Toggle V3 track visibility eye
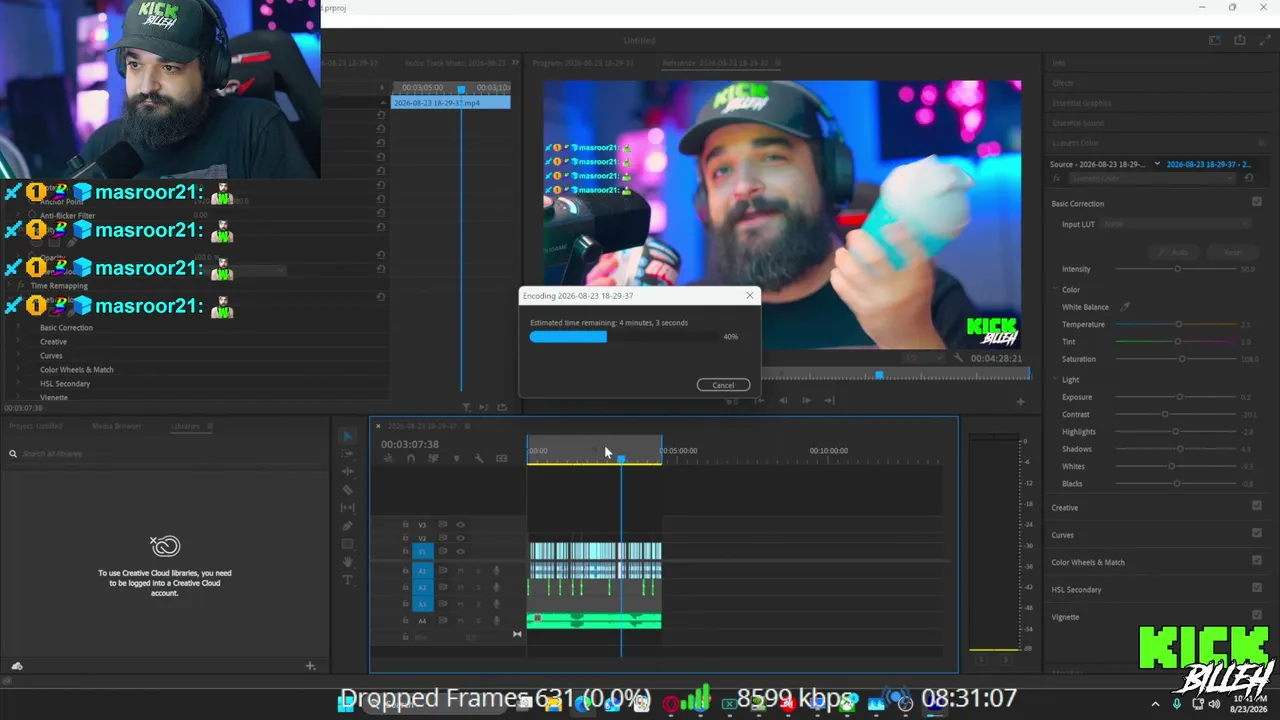1280x720 pixels. pyautogui.click(x=461, y=524)
